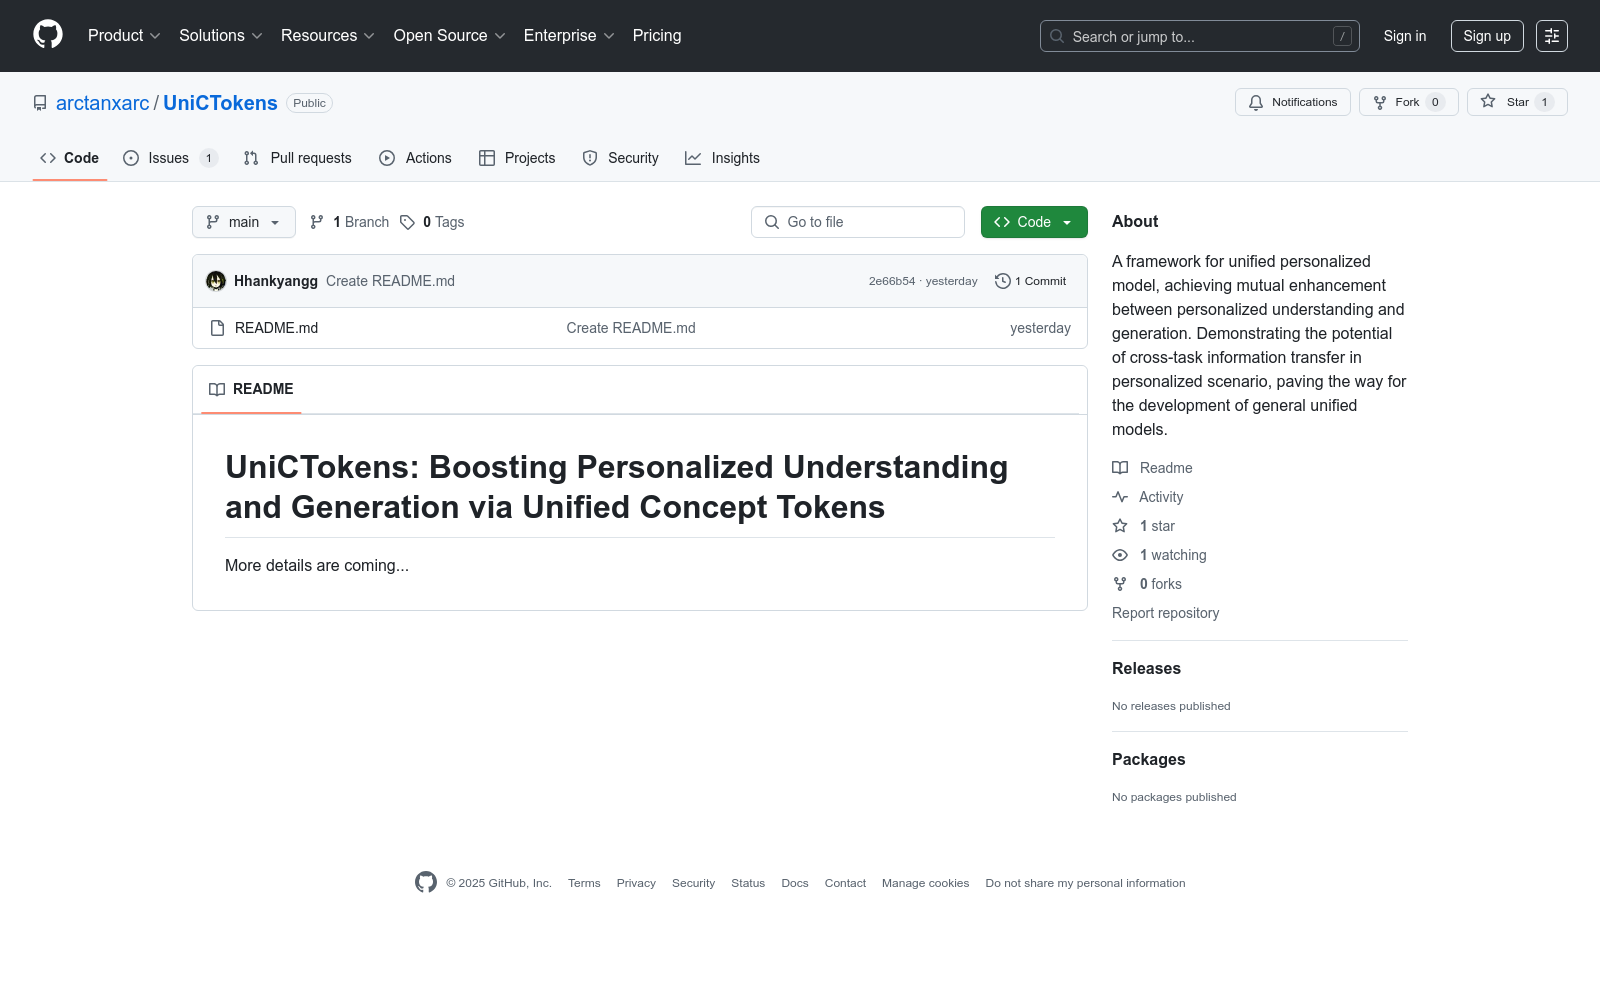Open the Pull requests tab

tap(298, 158)
